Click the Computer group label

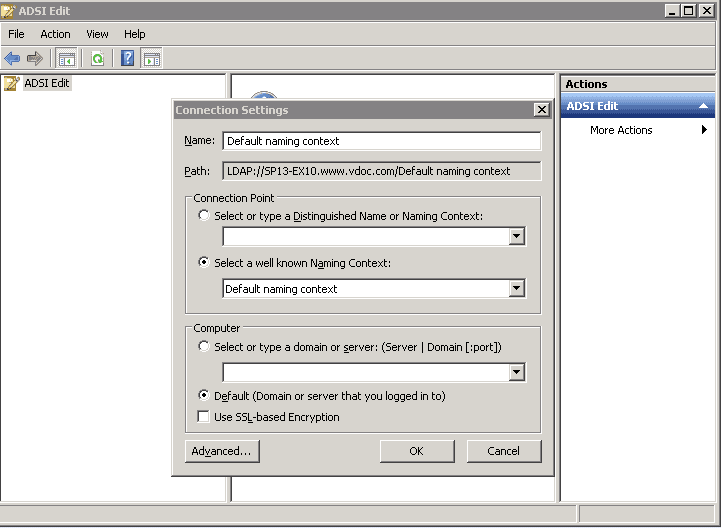[217, 328]
